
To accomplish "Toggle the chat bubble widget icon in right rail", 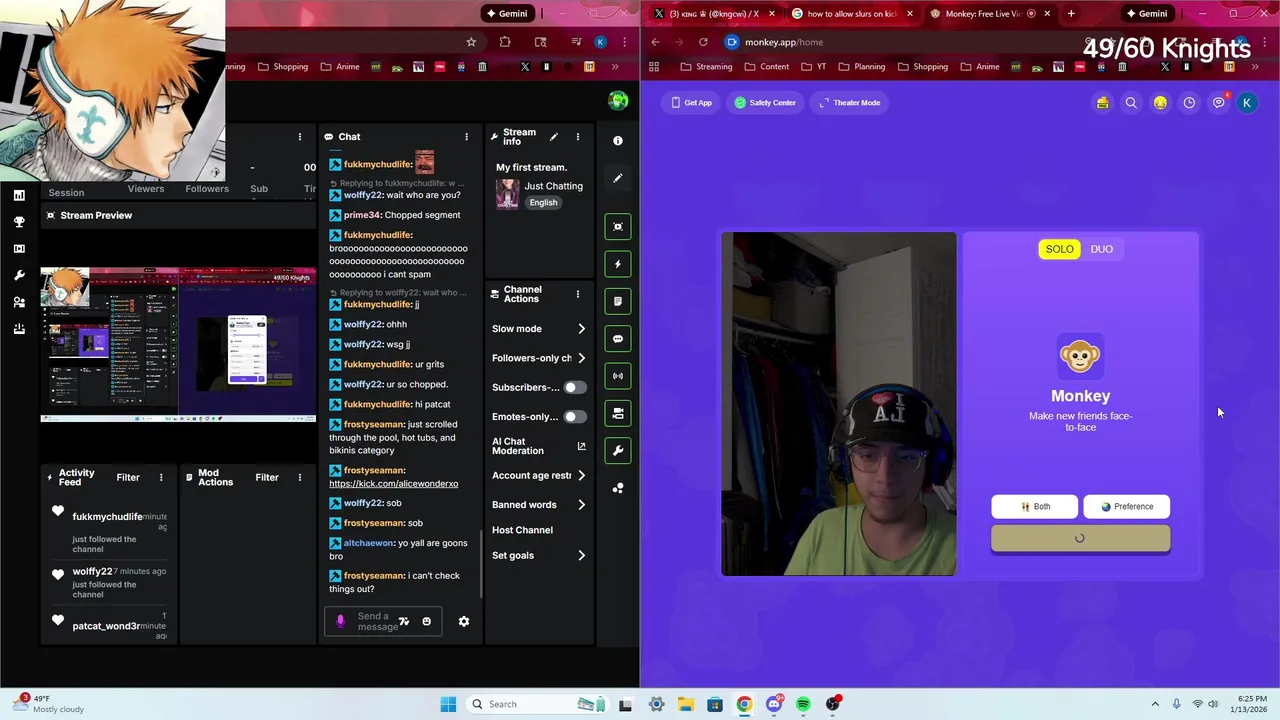I will point(618,339).
